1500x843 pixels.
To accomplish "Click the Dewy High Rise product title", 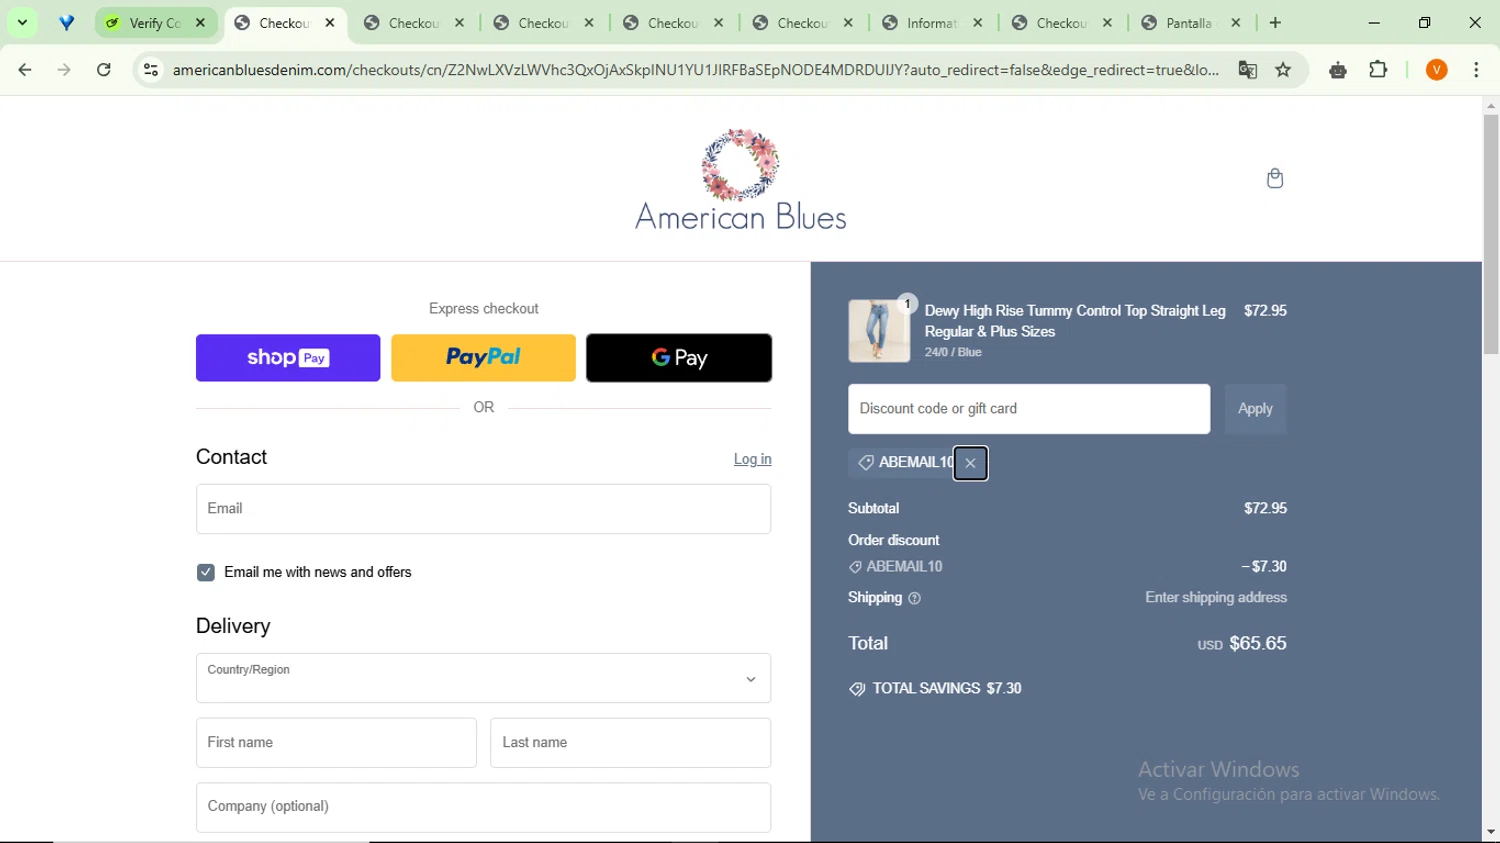I will pos(1075,321).
